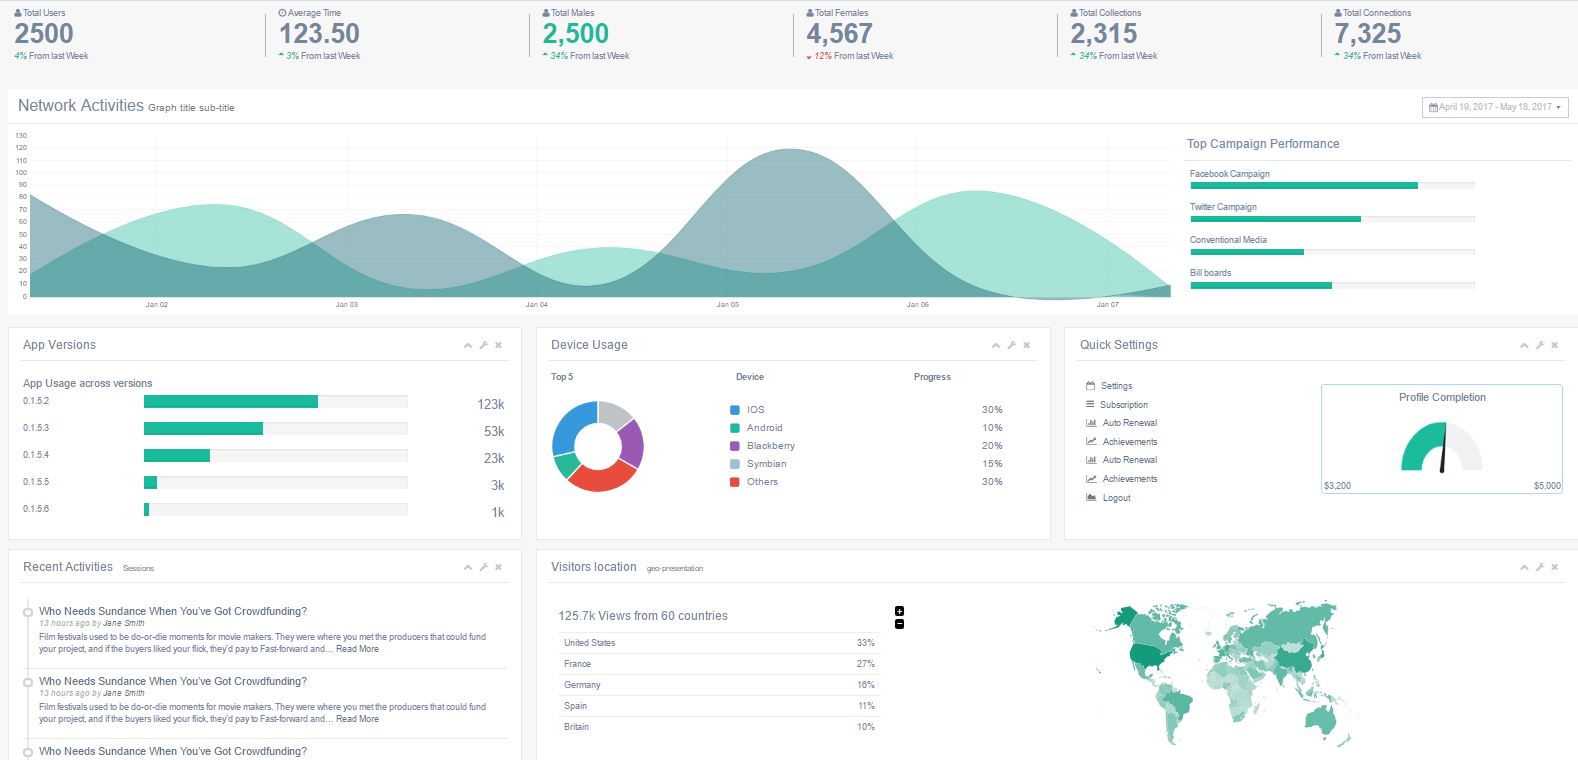Click the Total Users user icon
The height and width of the screenshot is (760, 1578).
pyautogui.click(x=18, y=13)
